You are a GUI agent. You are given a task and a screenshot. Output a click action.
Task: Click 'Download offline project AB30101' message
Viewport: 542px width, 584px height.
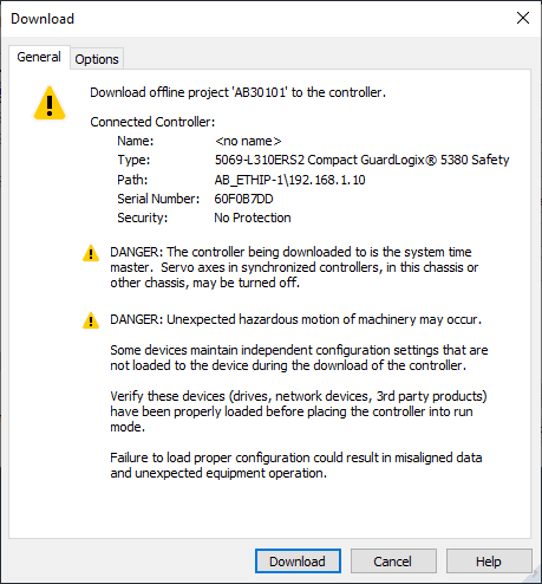coord(238,92)
